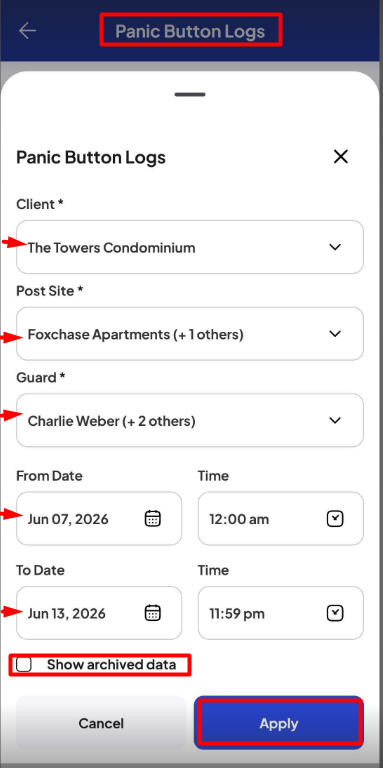Click the Post Site chevron arrow
The height and width of the screenshot is (768, 383).
(x=335, y=334)
